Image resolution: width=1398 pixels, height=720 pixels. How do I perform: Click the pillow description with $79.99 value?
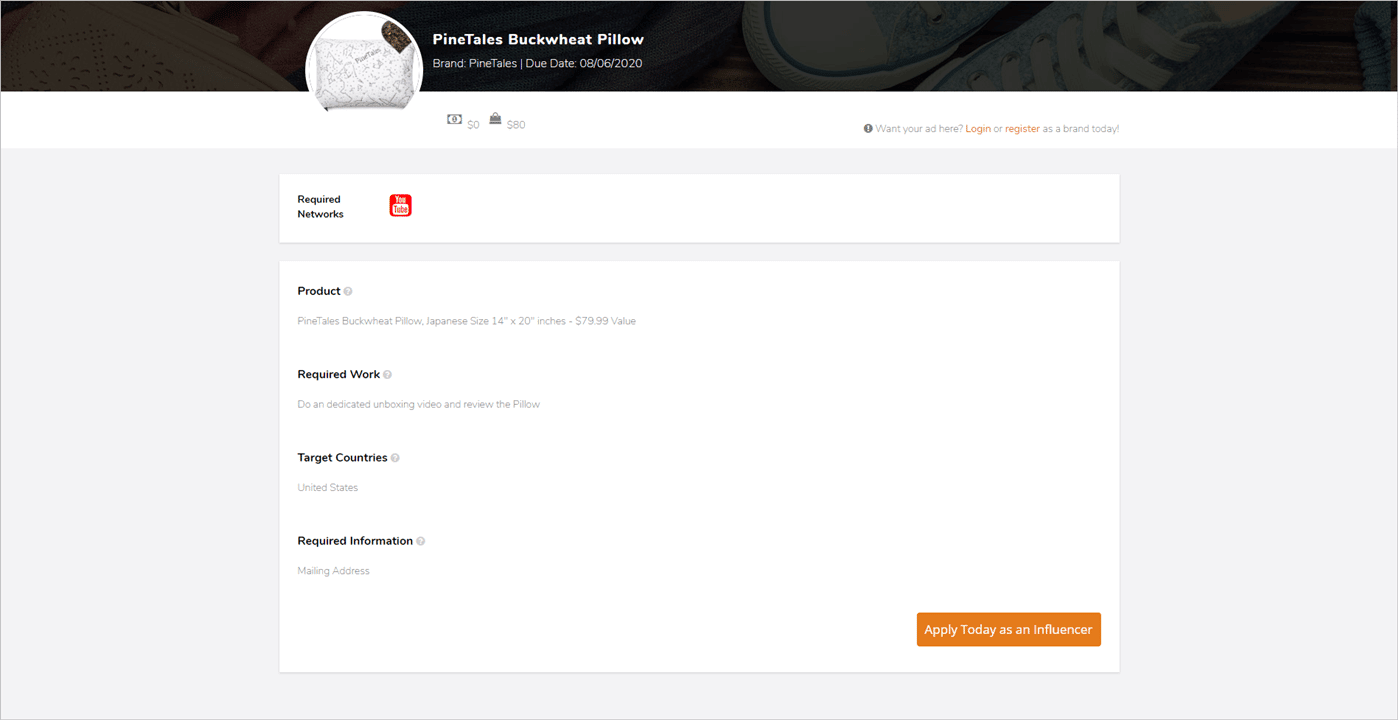tap(466, 321)
